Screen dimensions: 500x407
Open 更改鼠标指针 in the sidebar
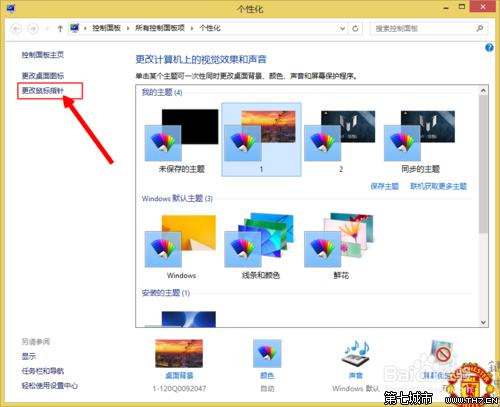[x=43, y=90]
